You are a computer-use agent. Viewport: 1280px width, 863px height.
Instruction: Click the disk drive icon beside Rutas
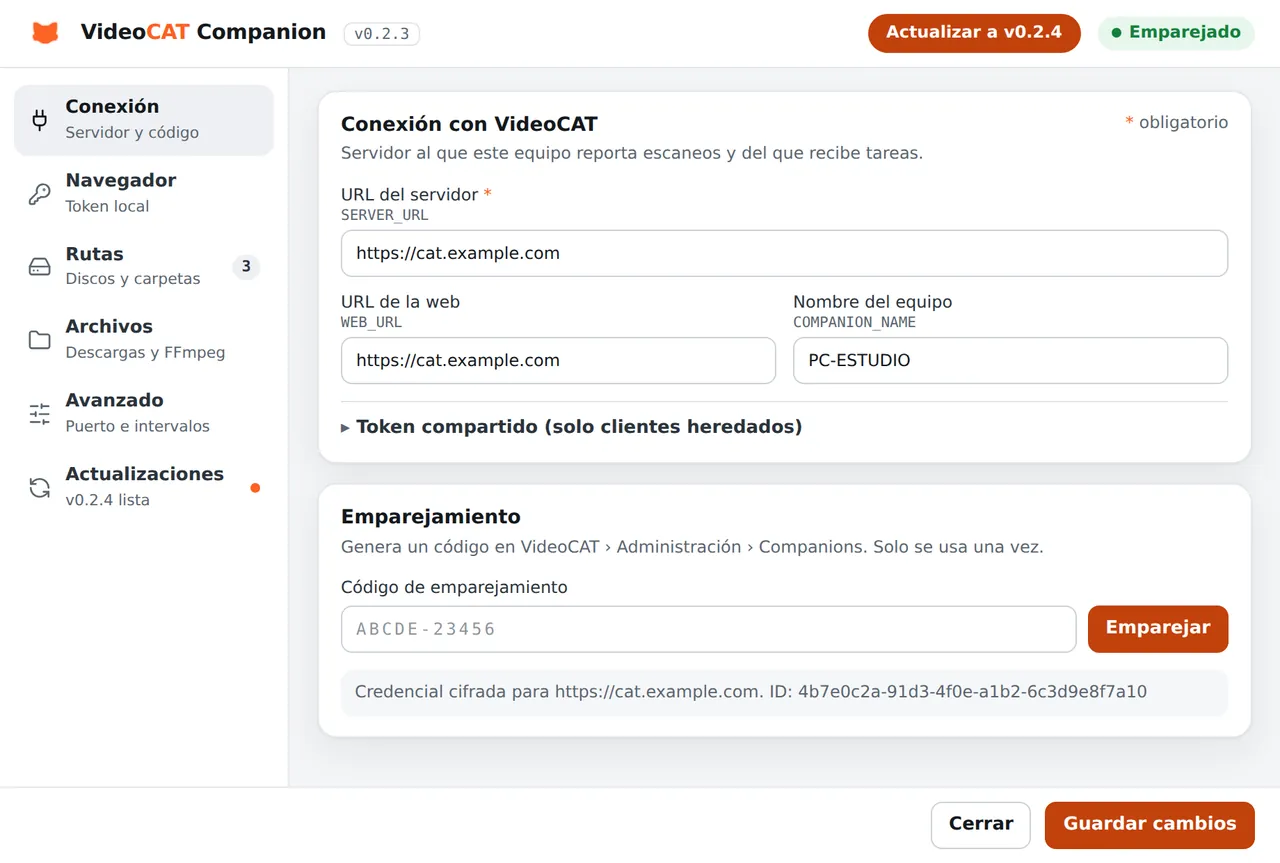point(40,267)
